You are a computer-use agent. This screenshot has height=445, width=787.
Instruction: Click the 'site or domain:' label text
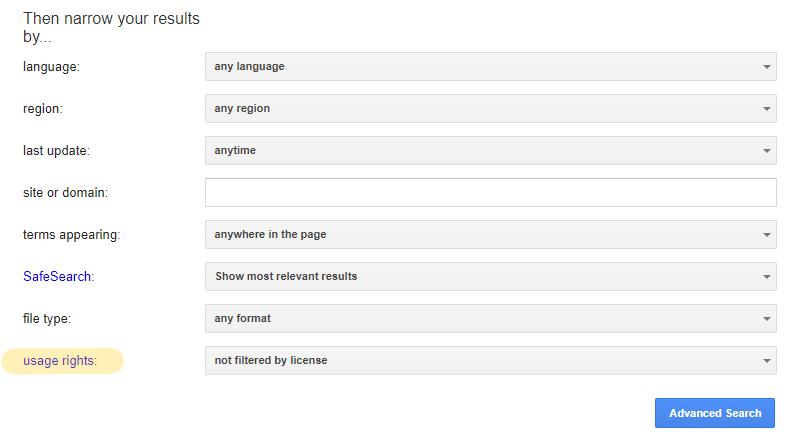[x=65, y=193]
